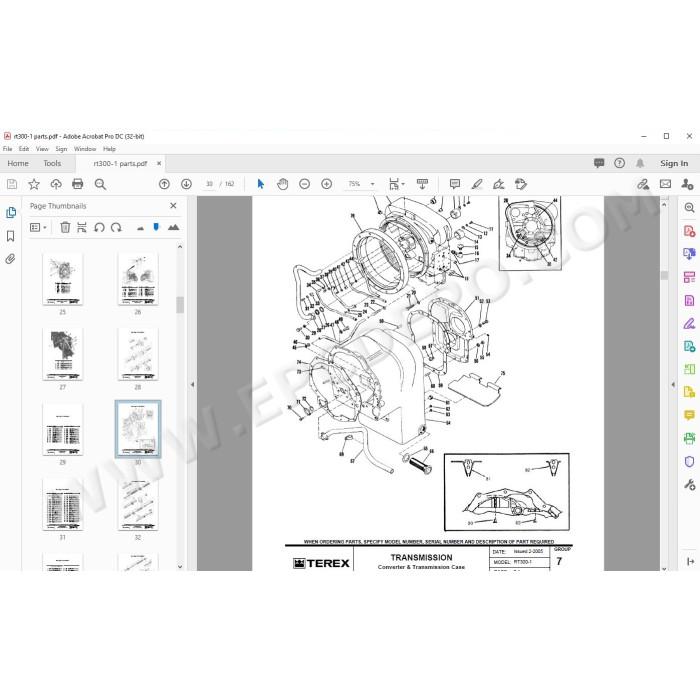Close the Page Thumbnails panel
Image resolution: width=700 pixels, height=700 pixels.
pos(173,205)
